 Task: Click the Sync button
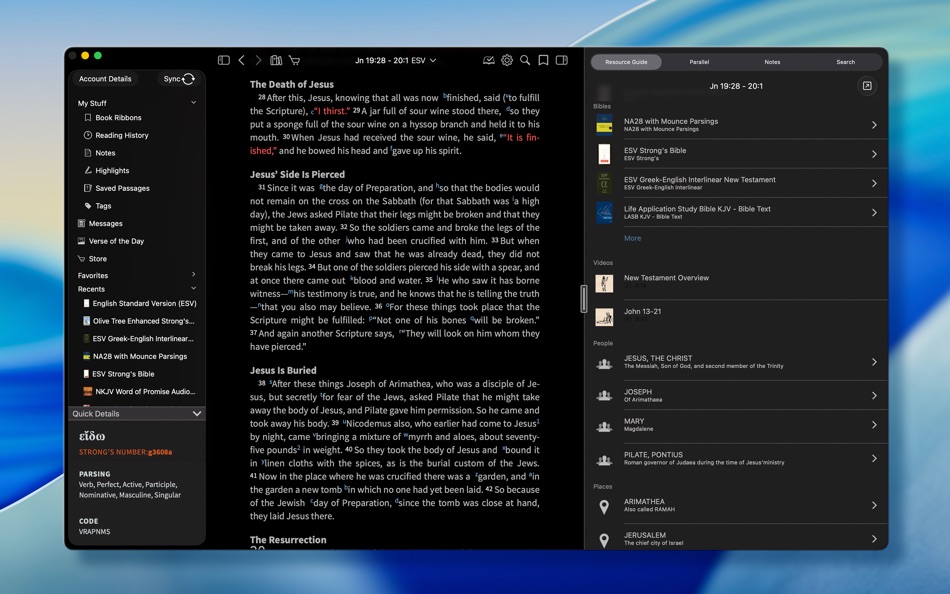pos(178,78)
